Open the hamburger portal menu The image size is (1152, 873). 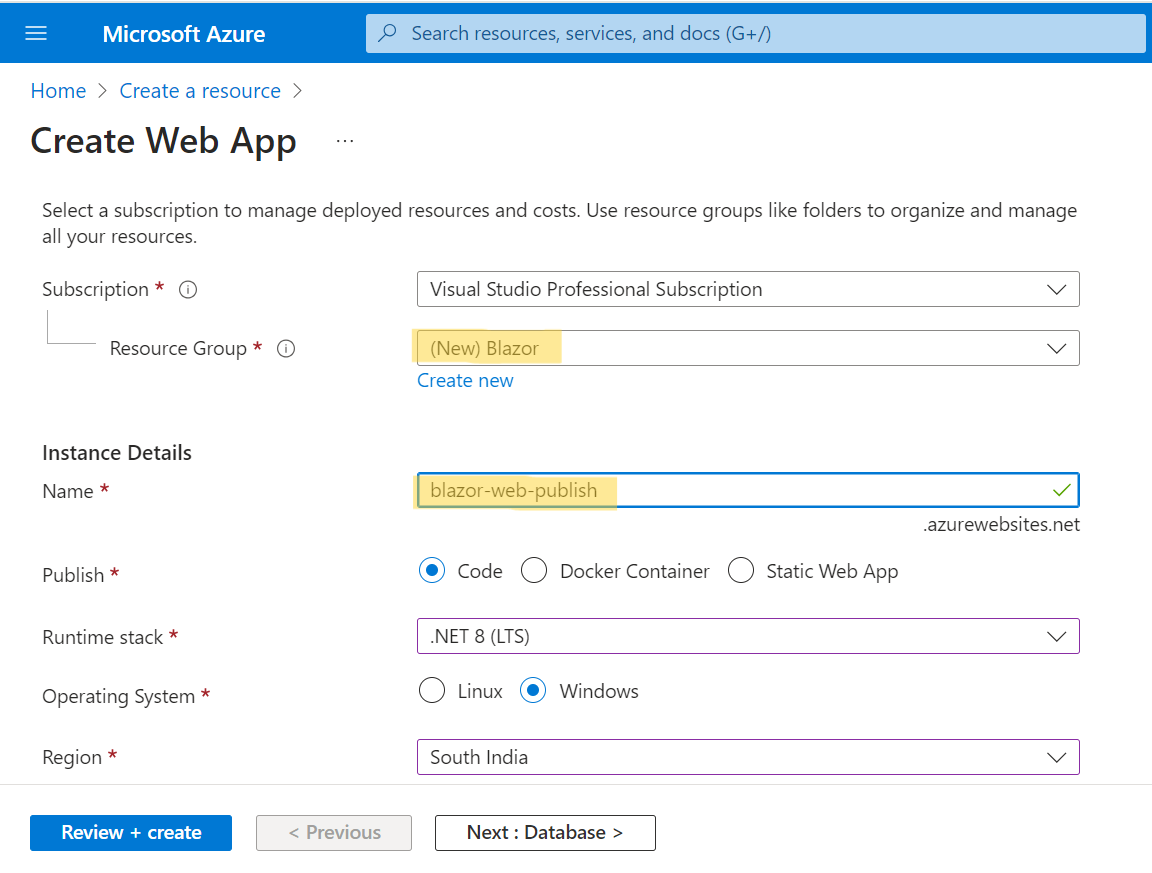(36, 33)
